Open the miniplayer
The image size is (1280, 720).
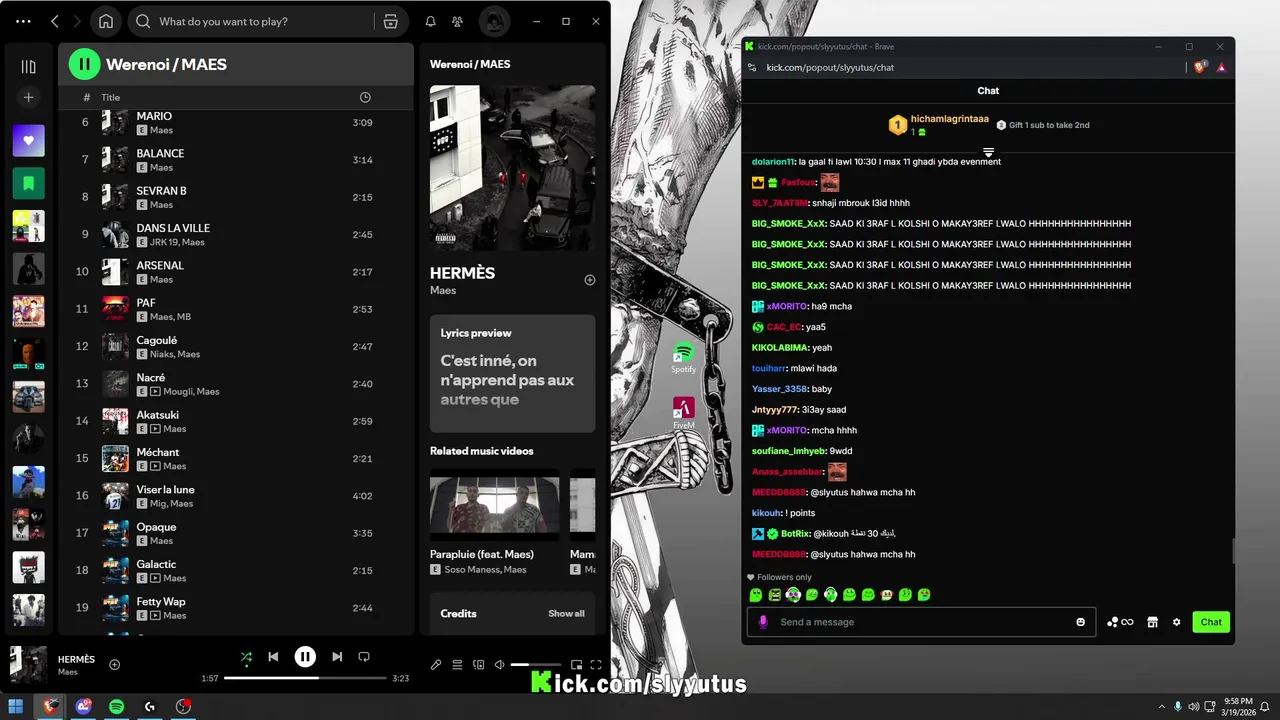point(576,665)
